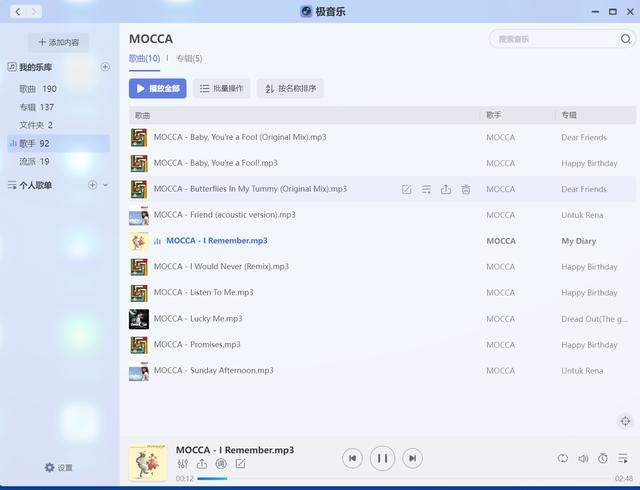This screenshot has width=640, height=490.
Task: Open the equalizer in player bar
Action: (x=183, y=463)
